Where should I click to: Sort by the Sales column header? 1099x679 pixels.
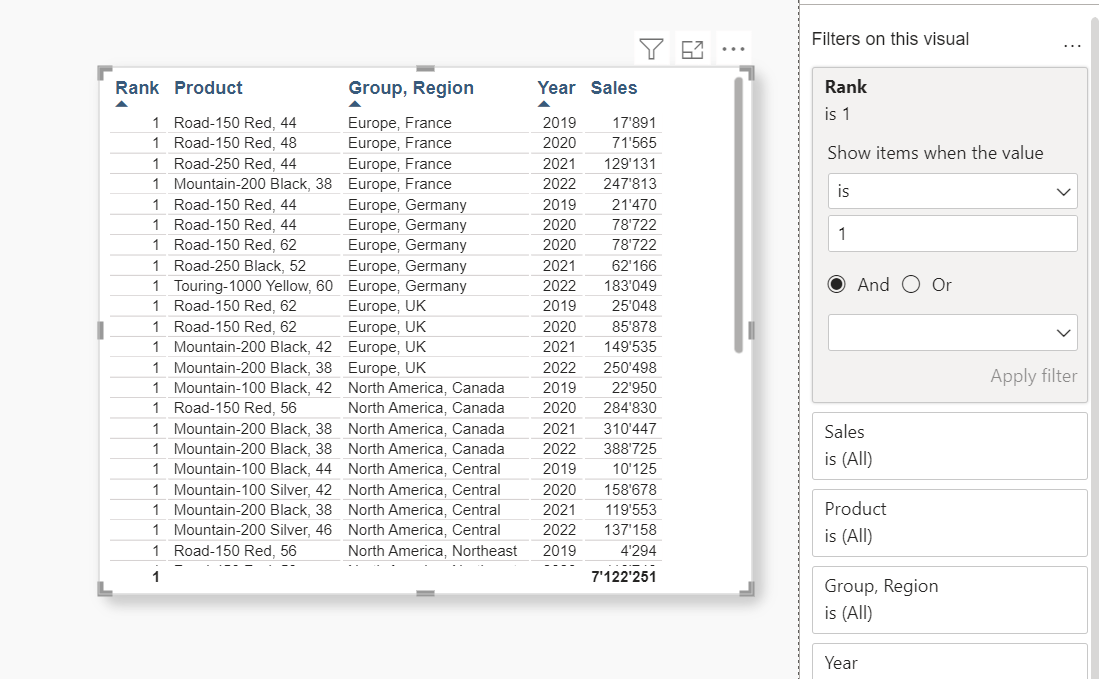pos(614,88)
